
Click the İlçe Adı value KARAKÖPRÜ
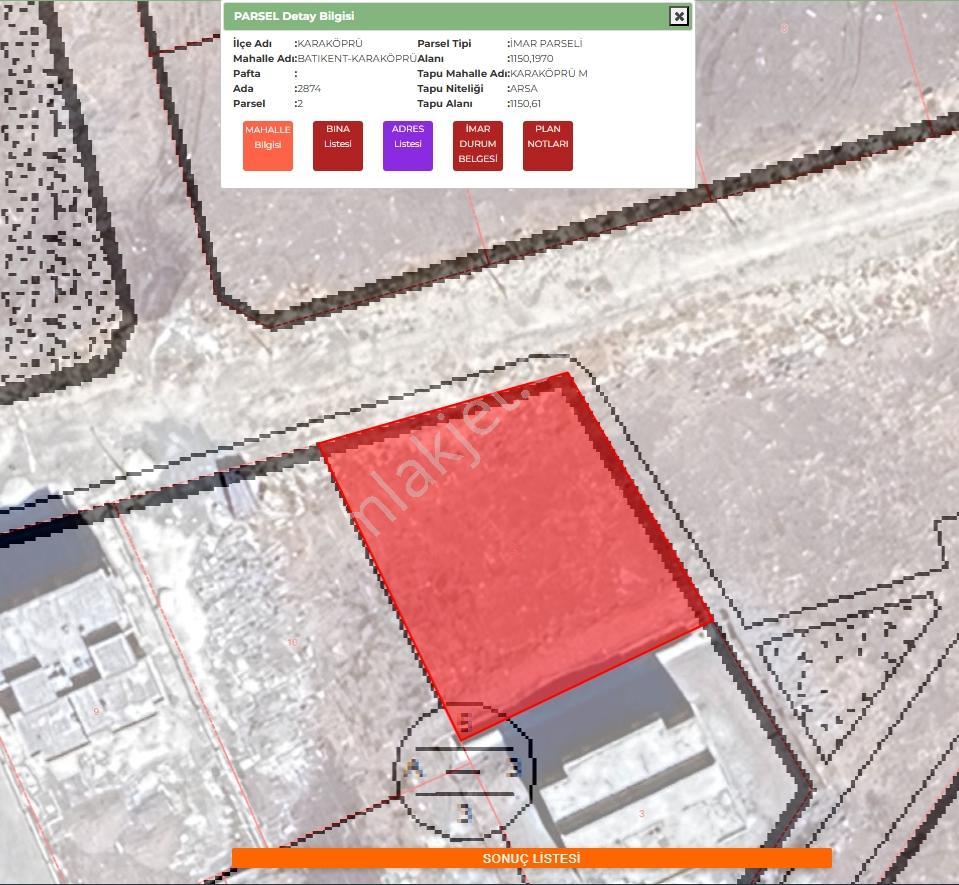pos(330,43)
